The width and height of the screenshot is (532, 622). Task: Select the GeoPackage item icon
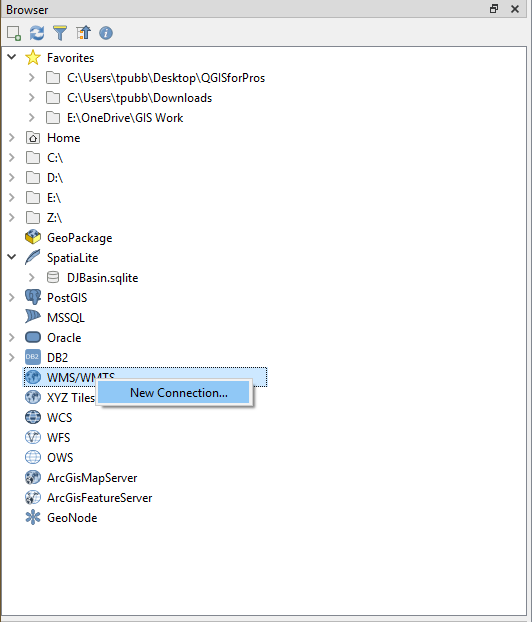tap(33, 237)
